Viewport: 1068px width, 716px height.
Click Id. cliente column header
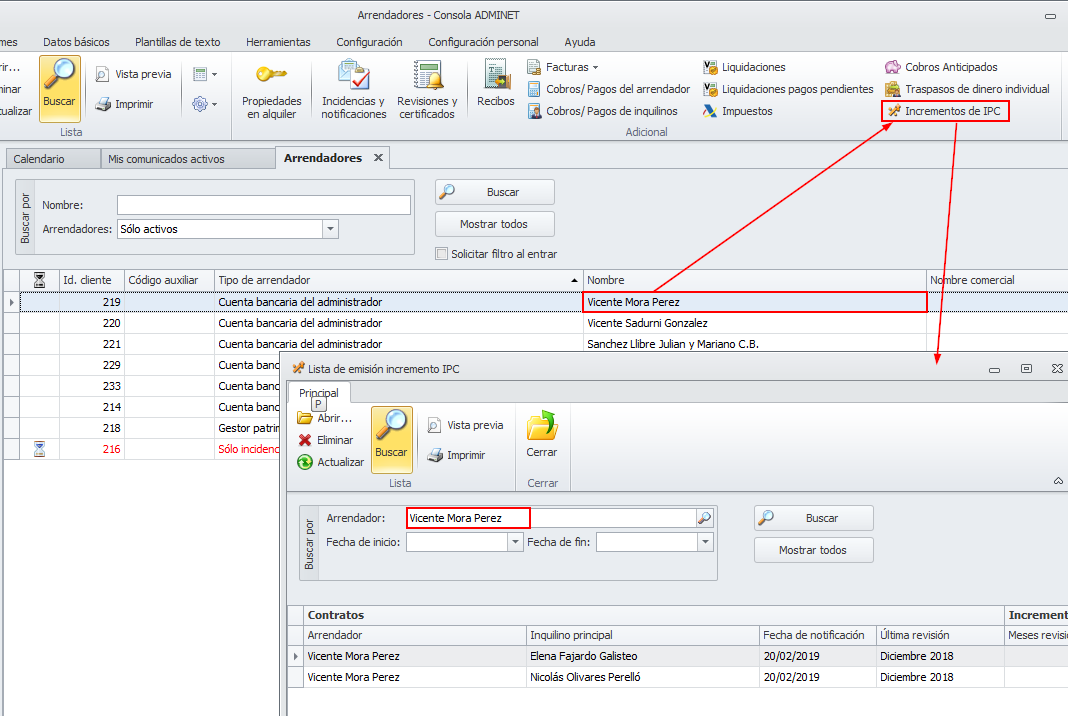click(91, 280)
